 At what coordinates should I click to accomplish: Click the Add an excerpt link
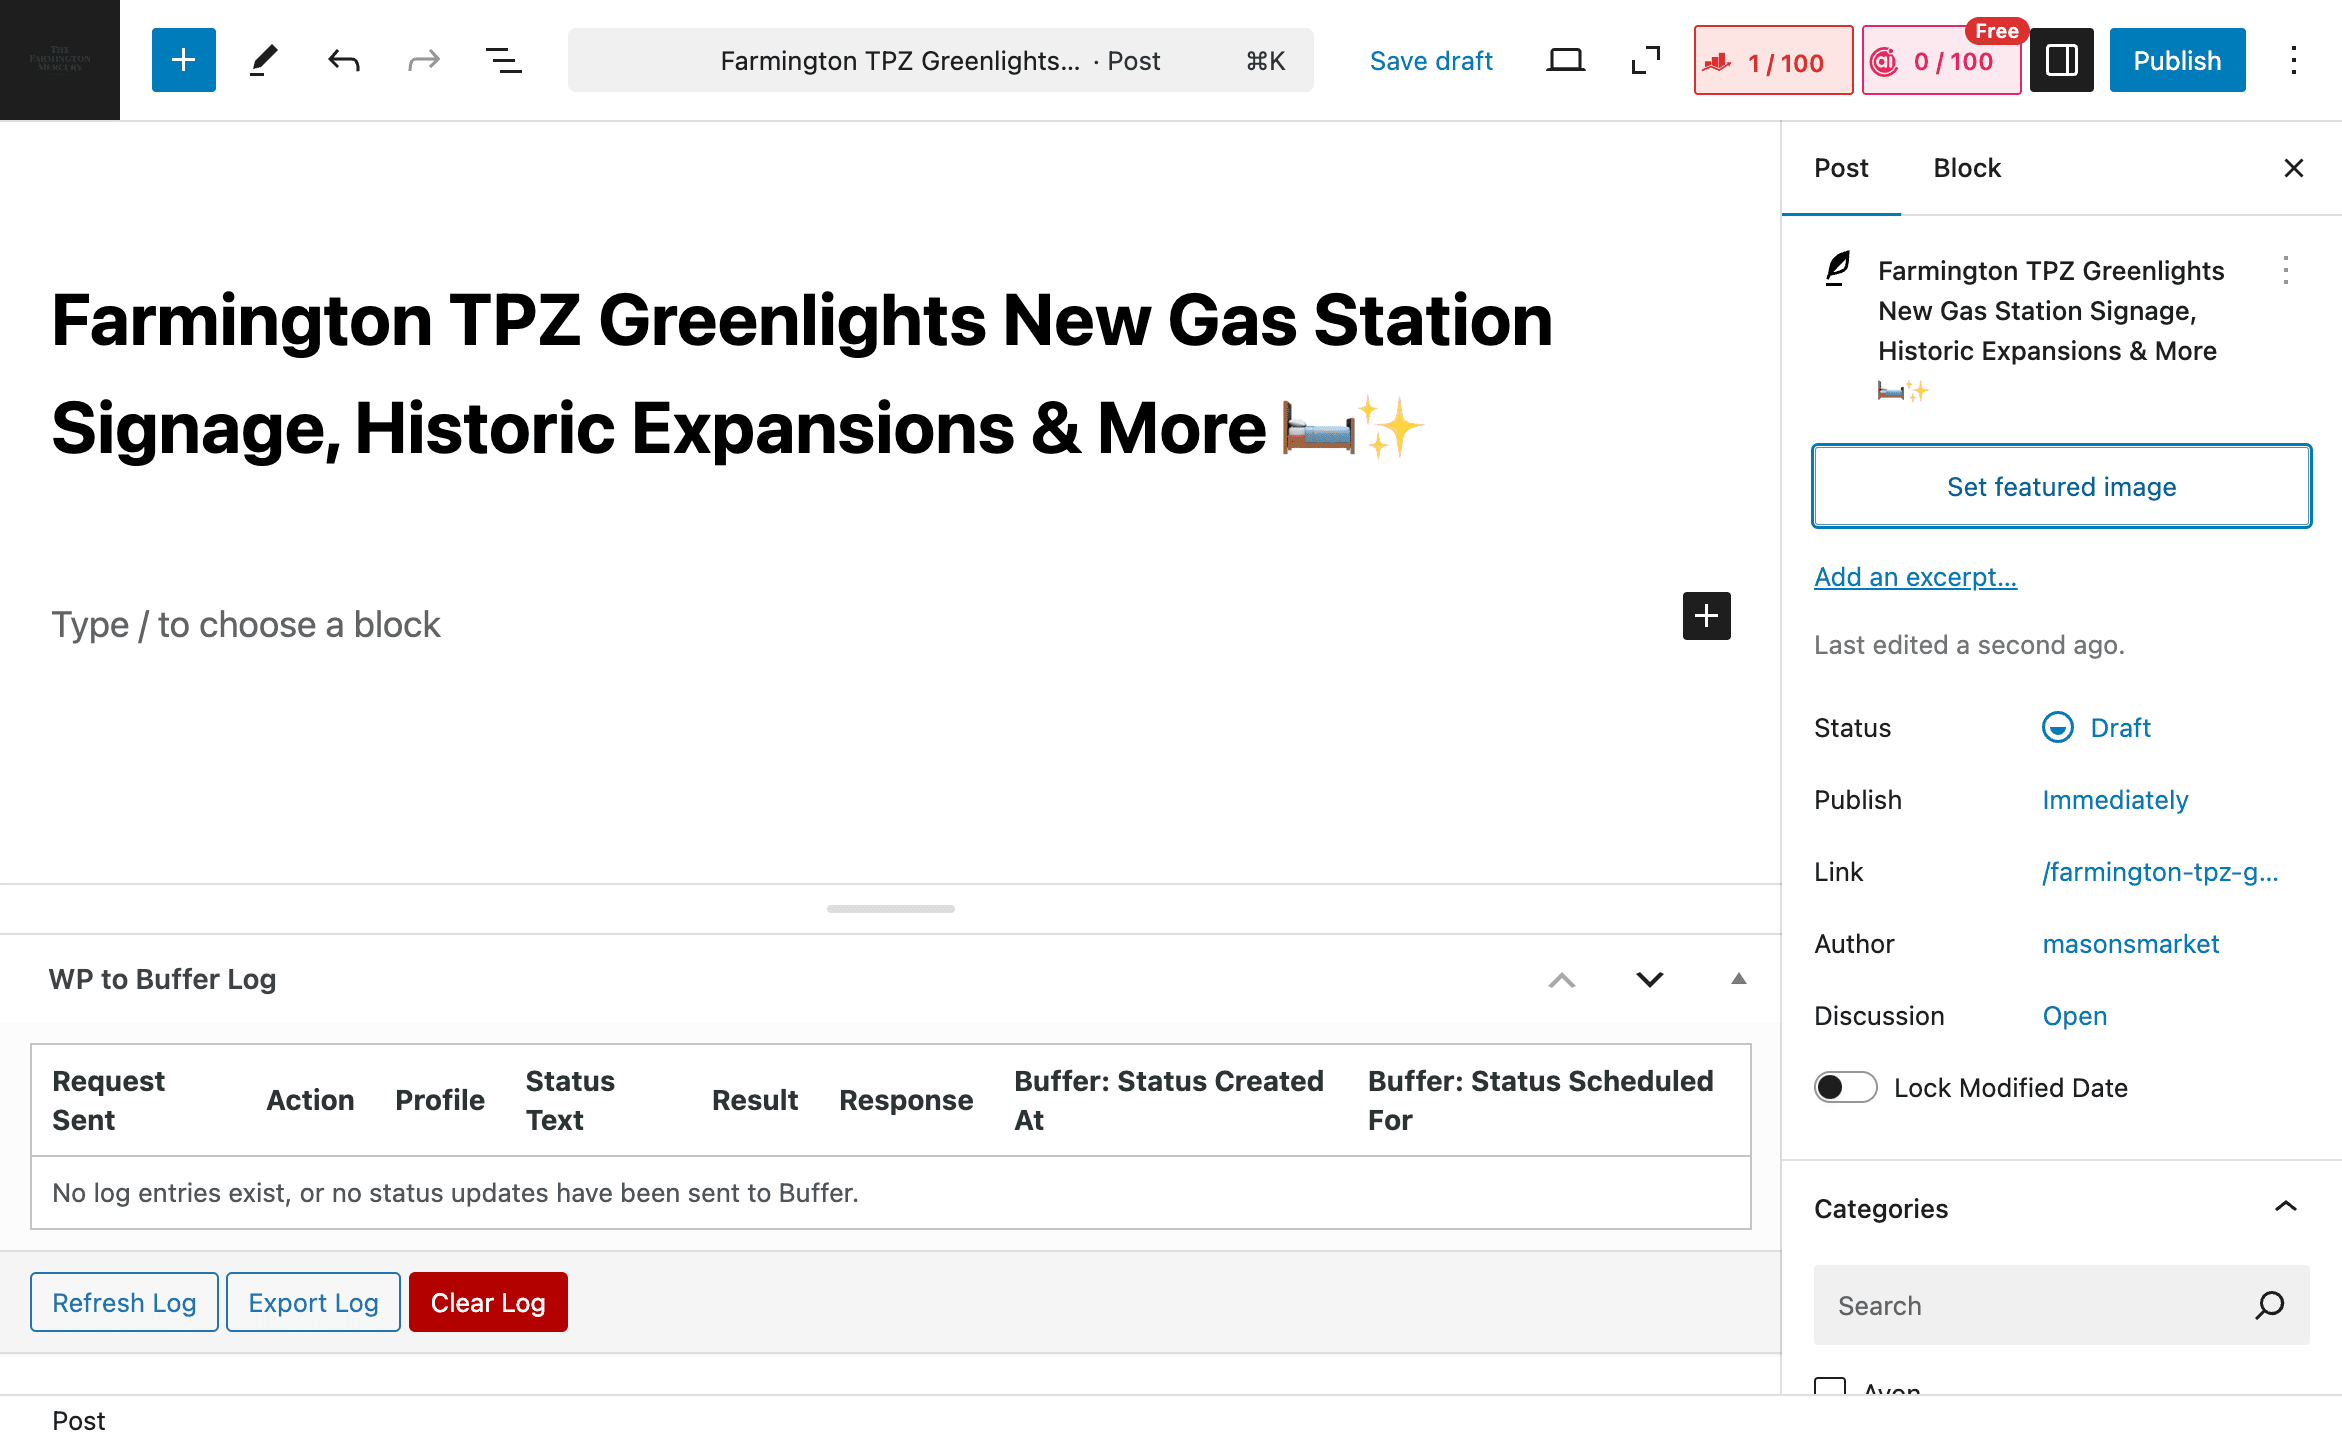point(1915,577)
